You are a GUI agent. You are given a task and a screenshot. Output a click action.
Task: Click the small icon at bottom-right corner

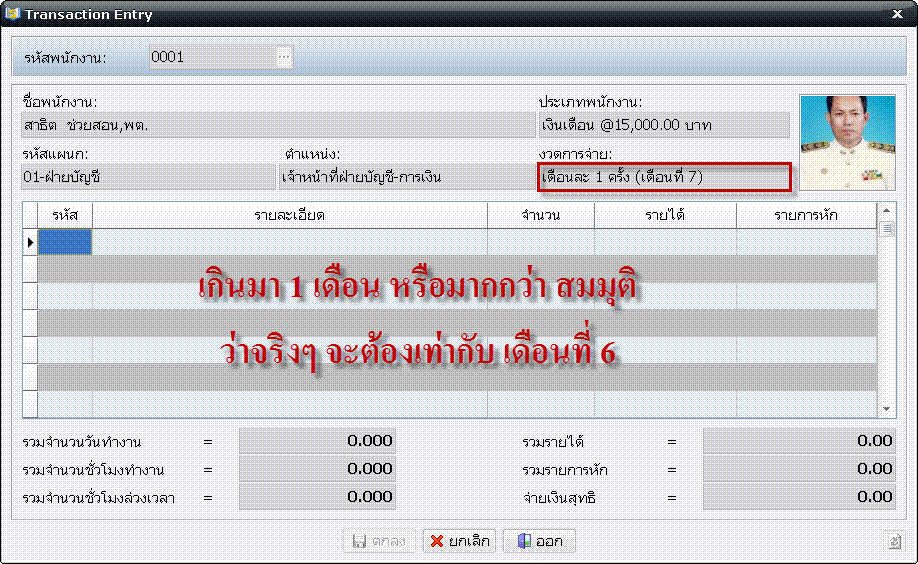click(x=895, y=541)
